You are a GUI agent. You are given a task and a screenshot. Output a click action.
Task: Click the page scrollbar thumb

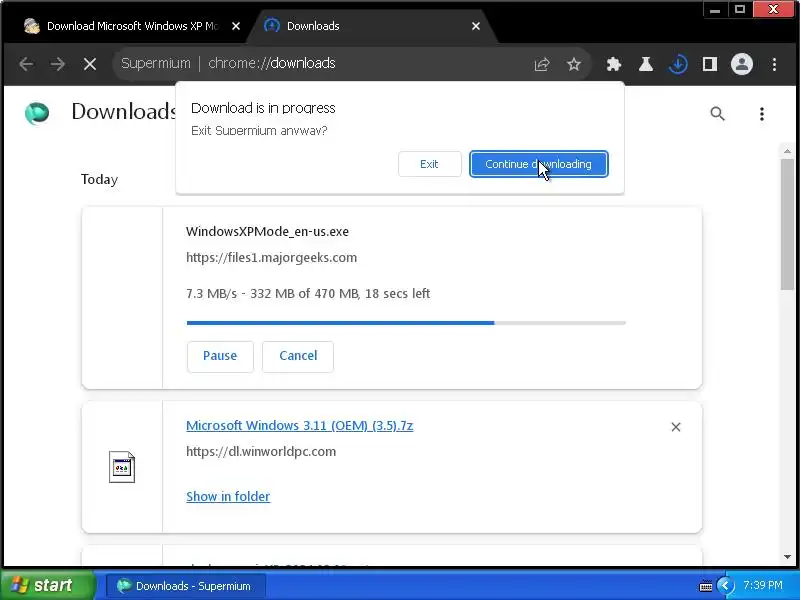point(787,224)
